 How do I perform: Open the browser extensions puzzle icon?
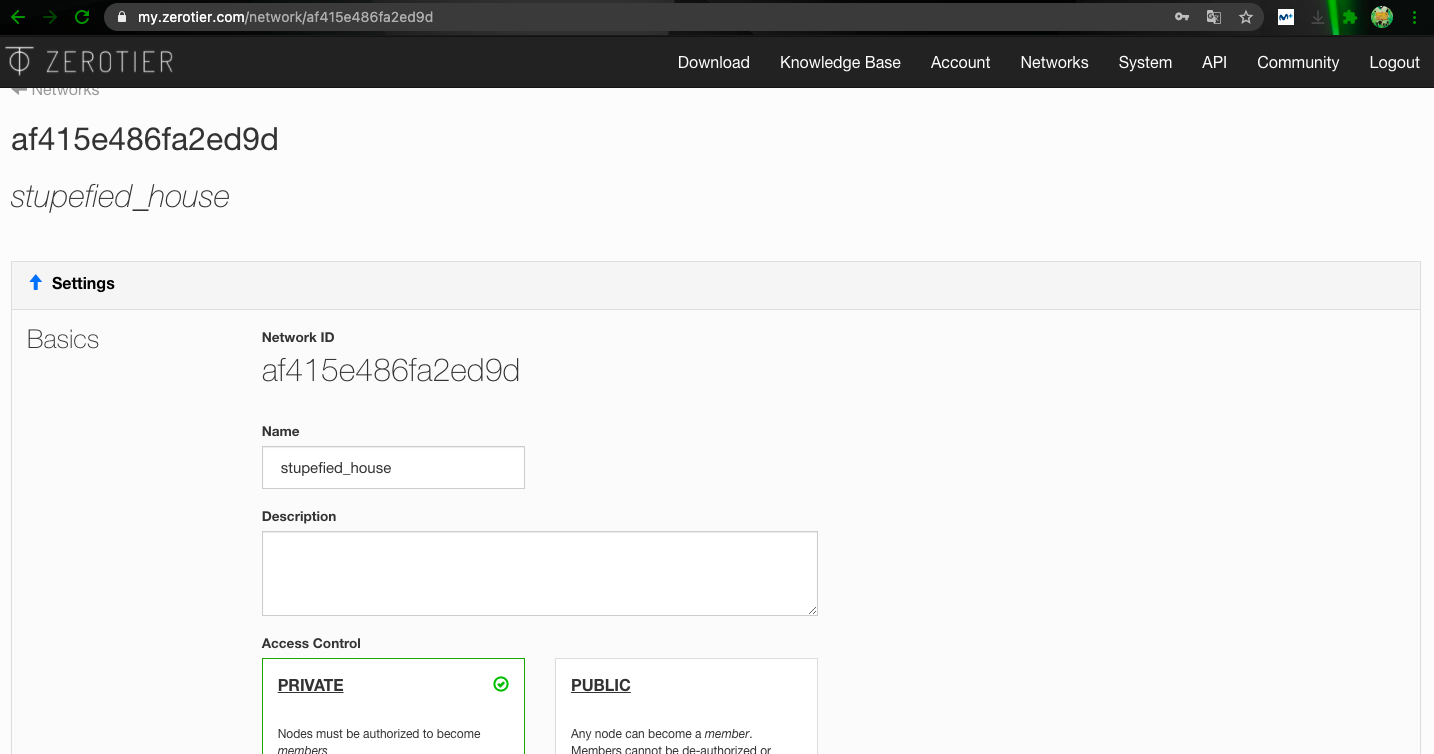click(1350, 17)
